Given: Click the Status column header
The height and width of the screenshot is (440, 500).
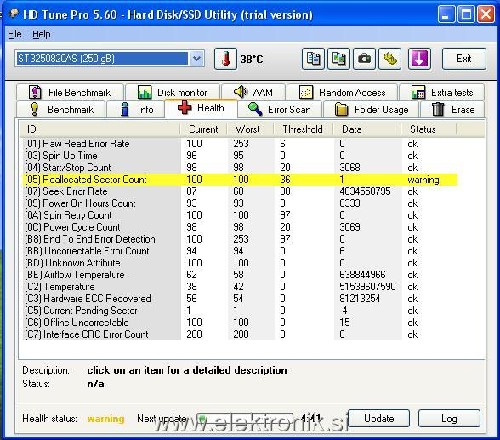Looking at the screenshot, I should (x=429, y=129).
